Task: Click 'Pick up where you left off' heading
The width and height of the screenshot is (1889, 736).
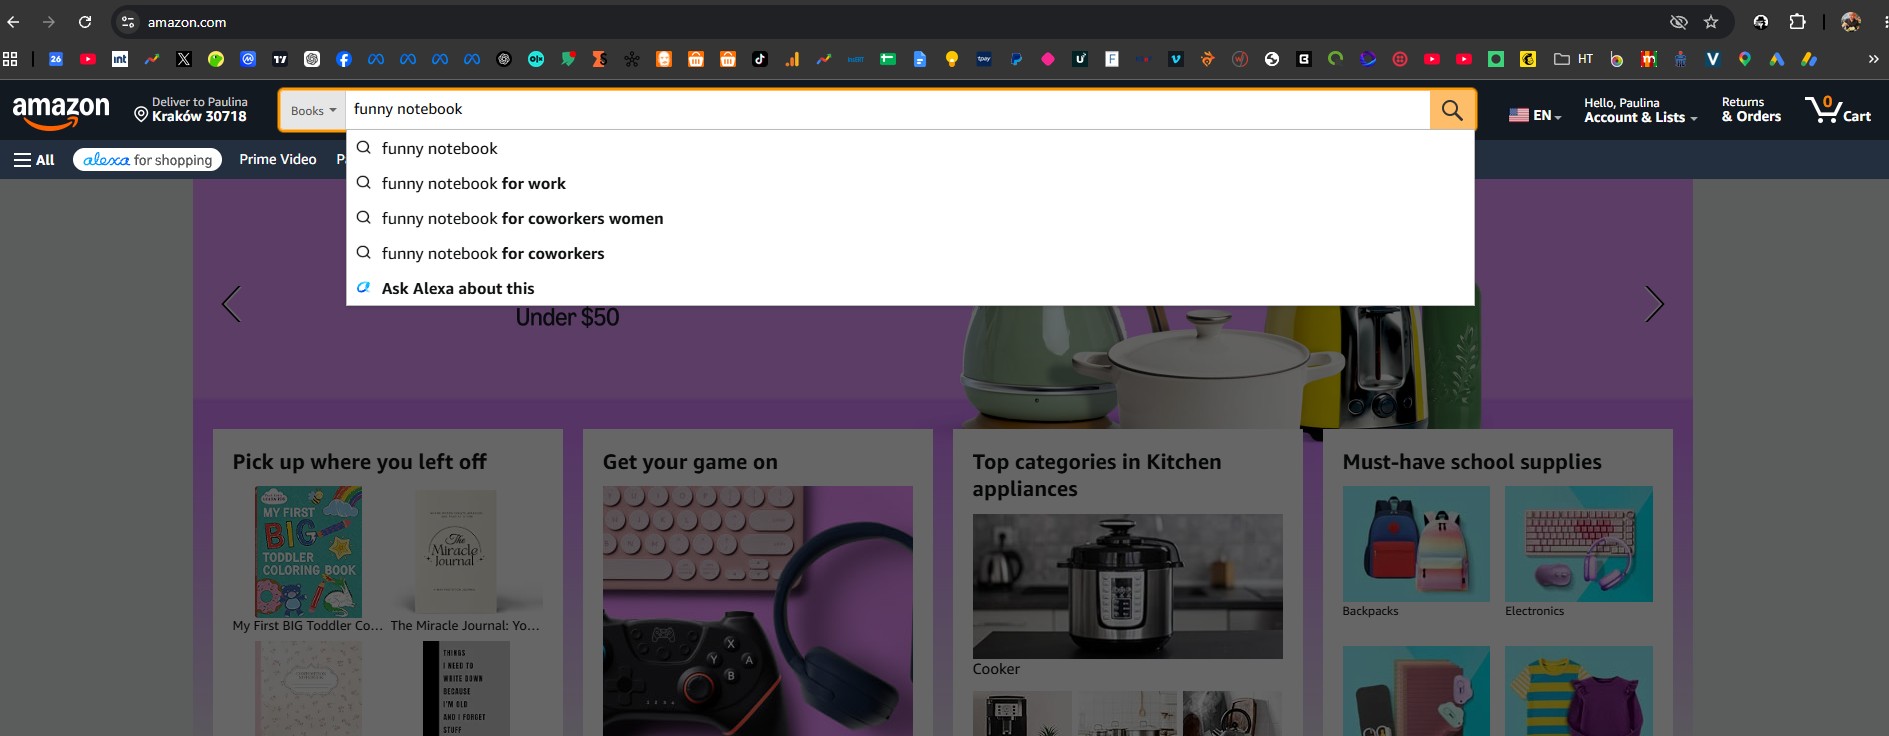Action: click(x=360, y=462)
